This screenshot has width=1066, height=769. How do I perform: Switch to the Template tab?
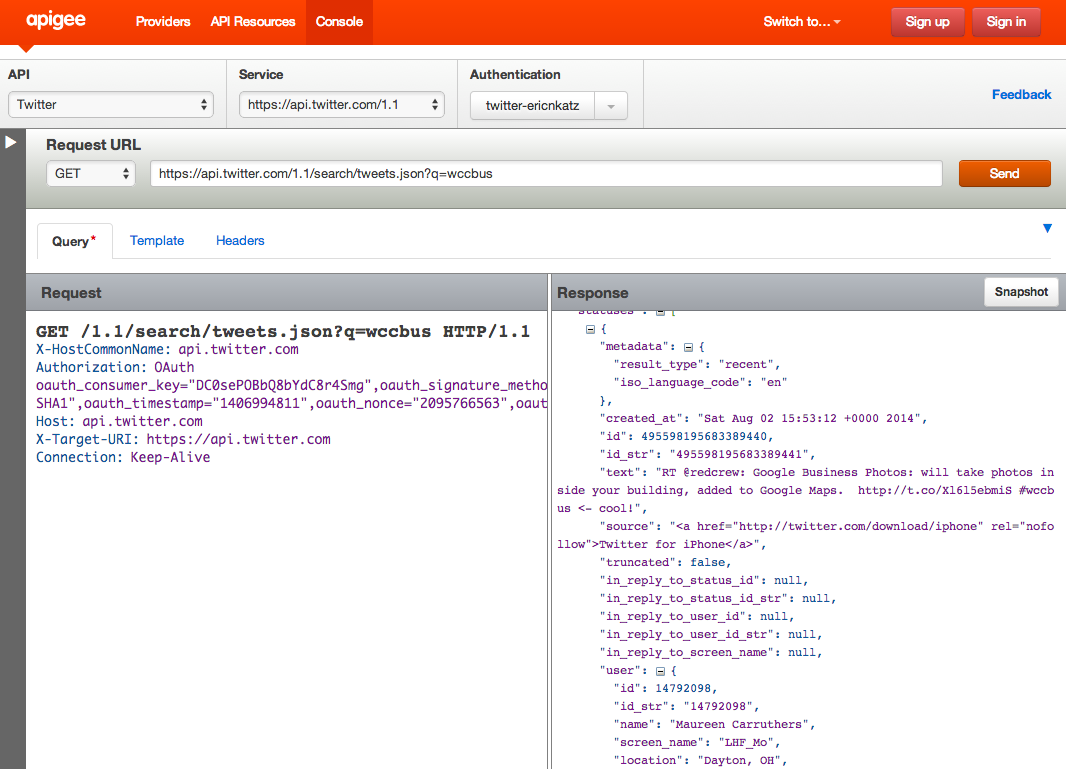157,241
